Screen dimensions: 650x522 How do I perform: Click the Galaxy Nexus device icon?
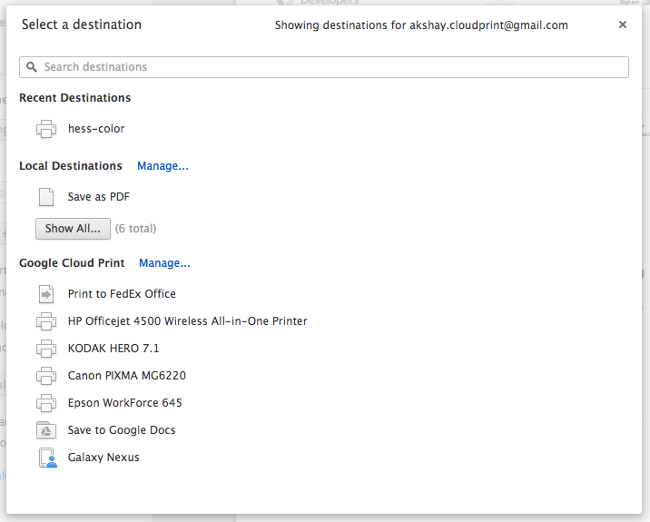coord(46,458)
